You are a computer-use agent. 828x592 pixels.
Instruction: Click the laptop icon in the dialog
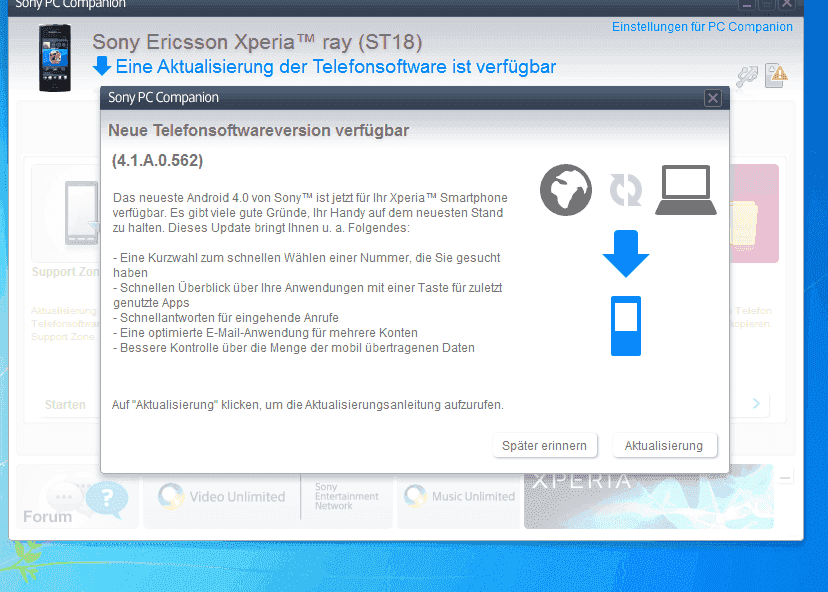[685, 190]
